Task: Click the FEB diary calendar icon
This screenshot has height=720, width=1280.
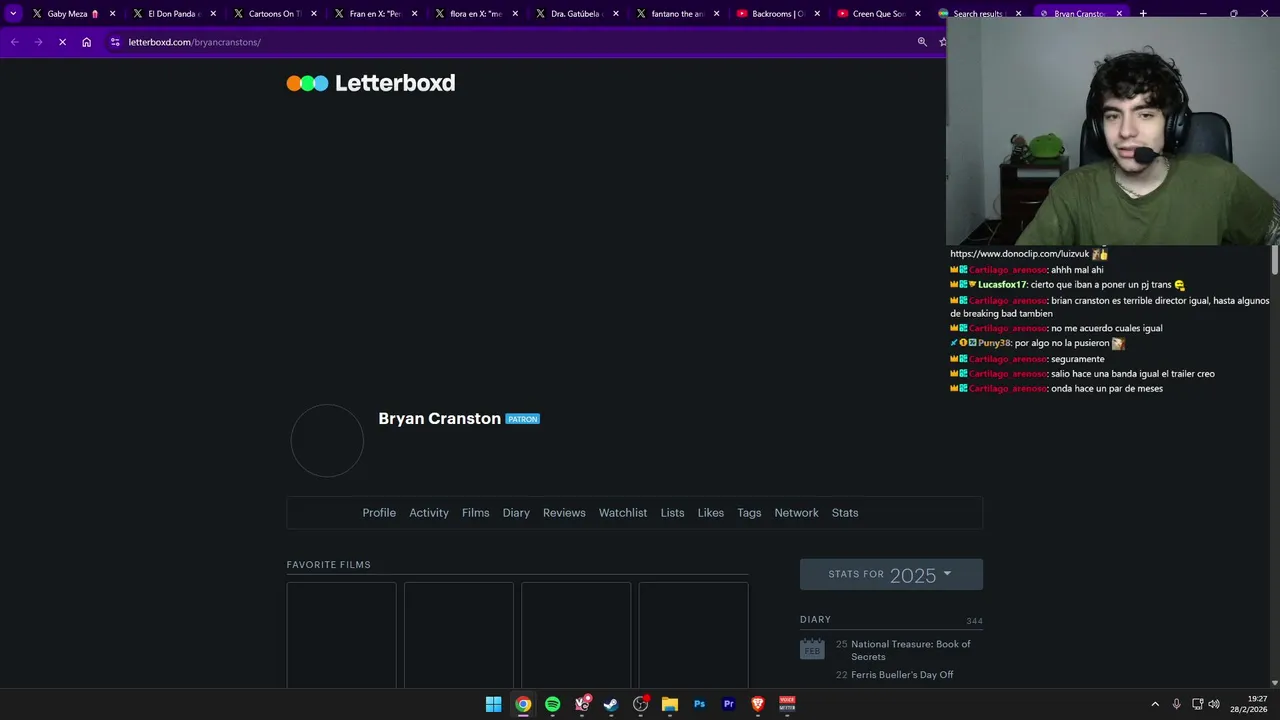Action: click(x=812, y=649)
